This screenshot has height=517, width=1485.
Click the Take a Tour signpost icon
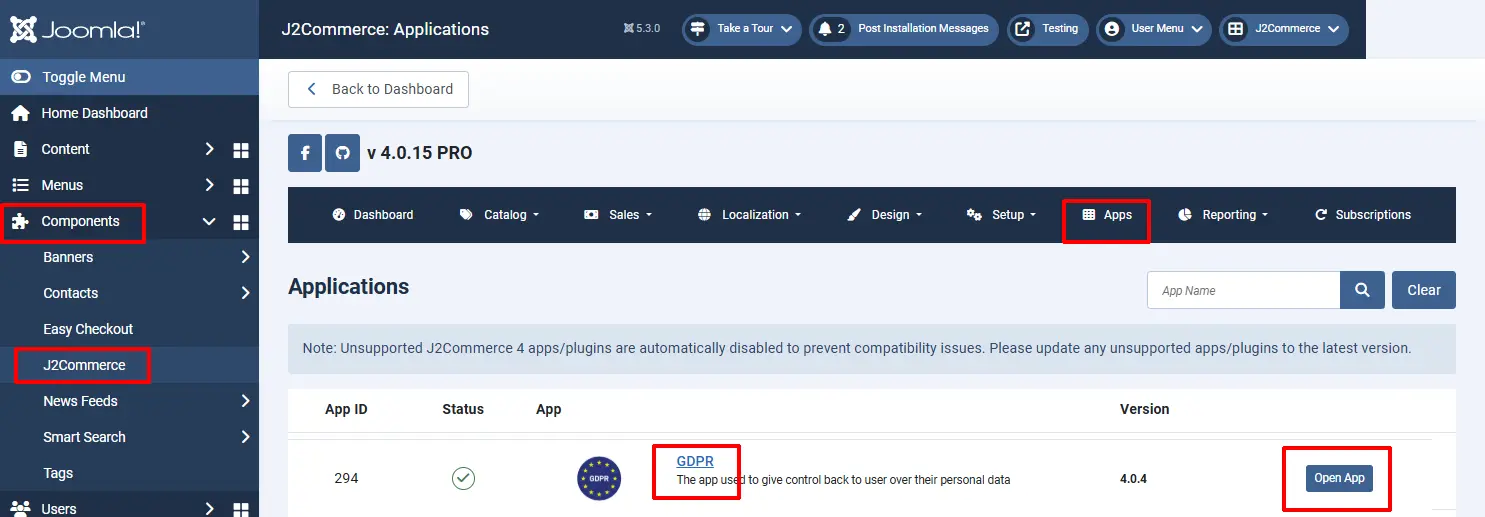[x=697, y=29]
